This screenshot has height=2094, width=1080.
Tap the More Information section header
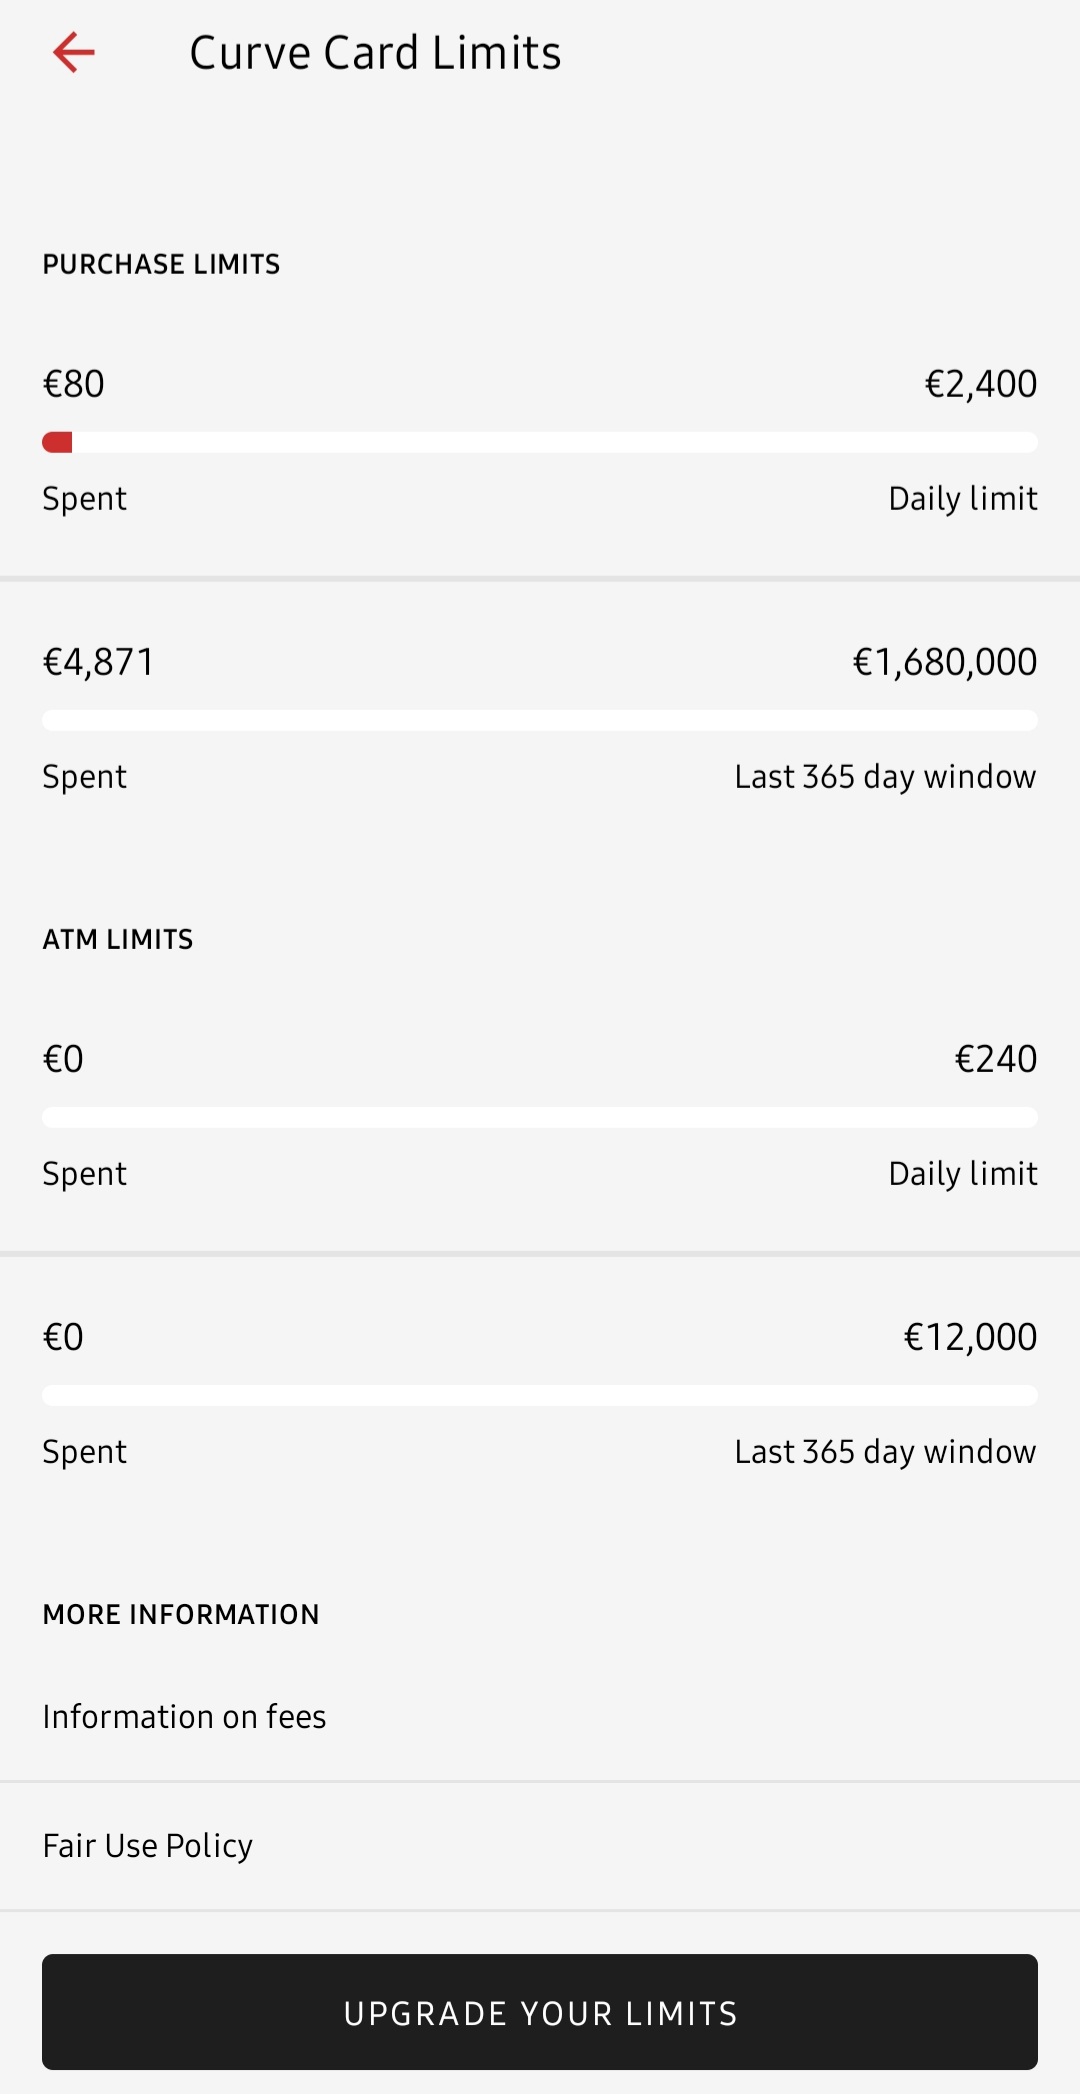[x=181, y=1614]
